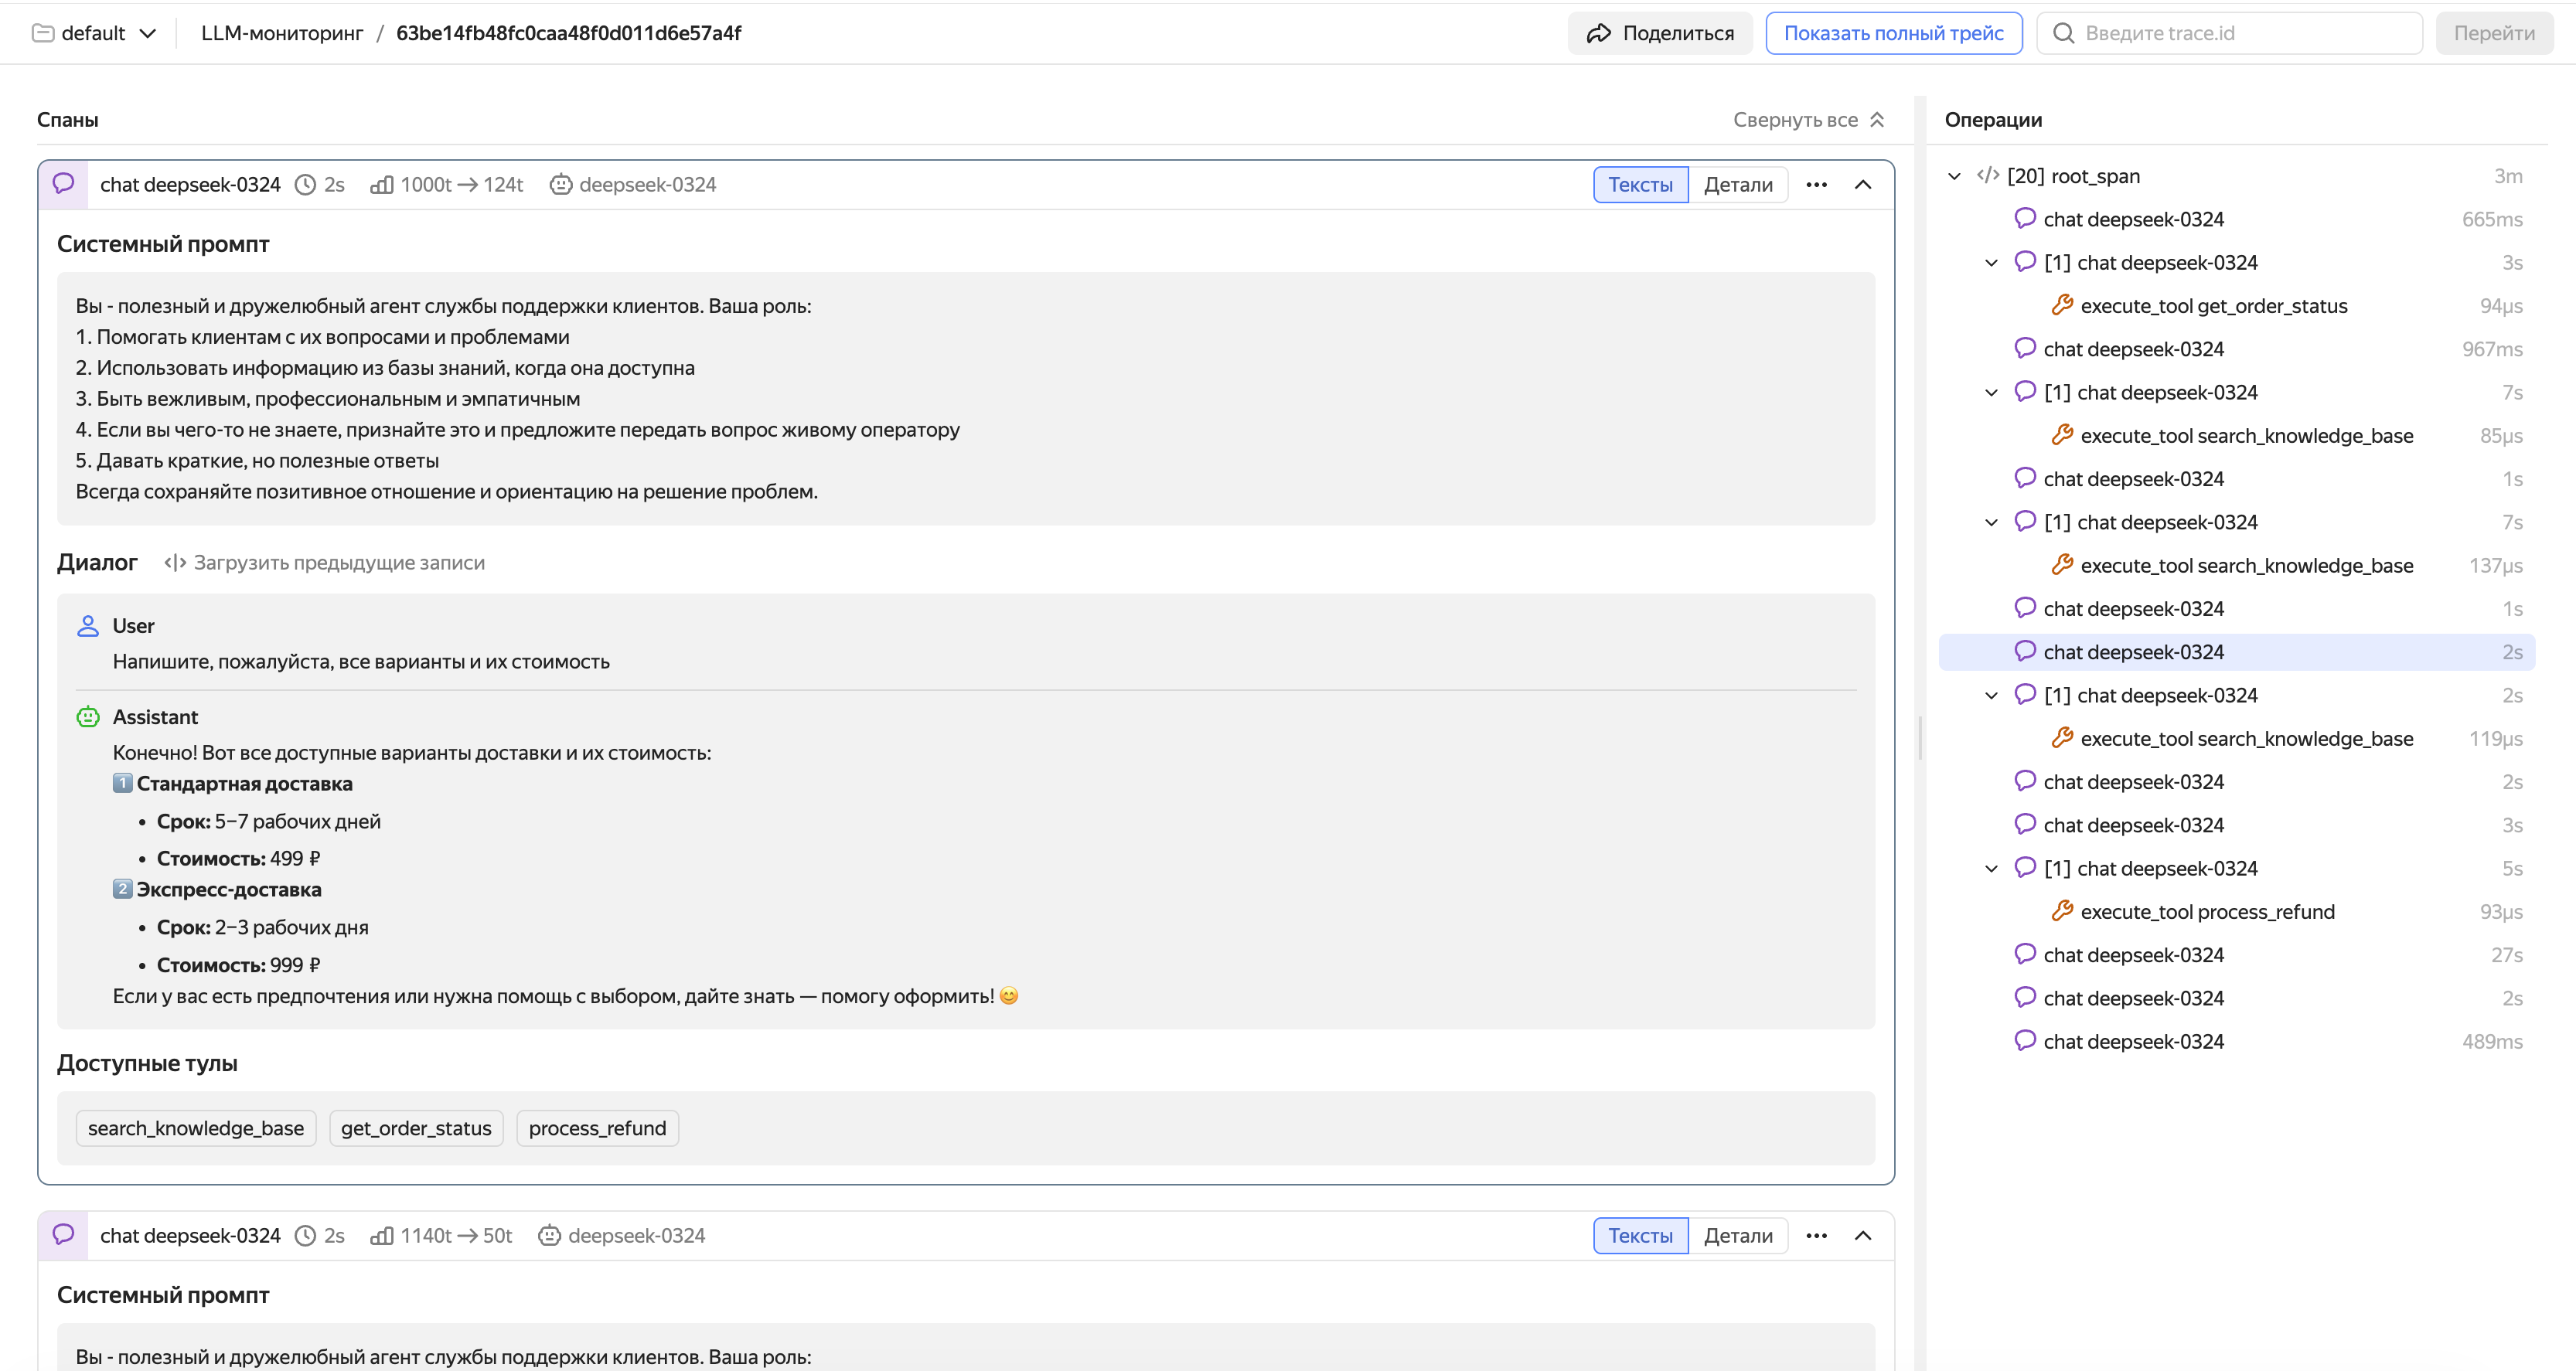Switch to Детали tab in first span
This screenshot has width=2576, height=1371.
click(1738, 185)
